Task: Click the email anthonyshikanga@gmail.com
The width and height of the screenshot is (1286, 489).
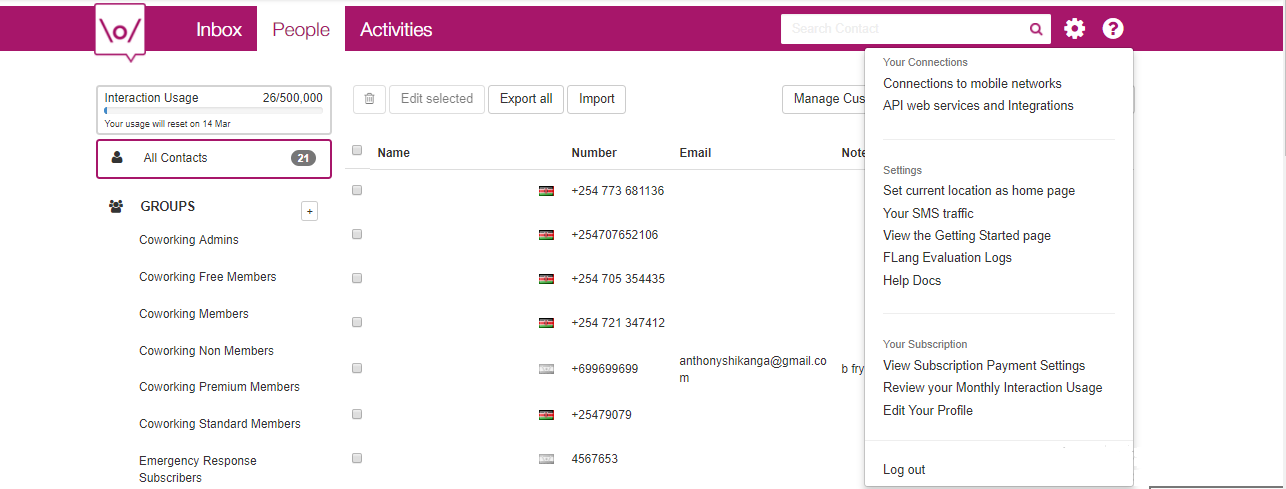Action: (x=753, y=369)
